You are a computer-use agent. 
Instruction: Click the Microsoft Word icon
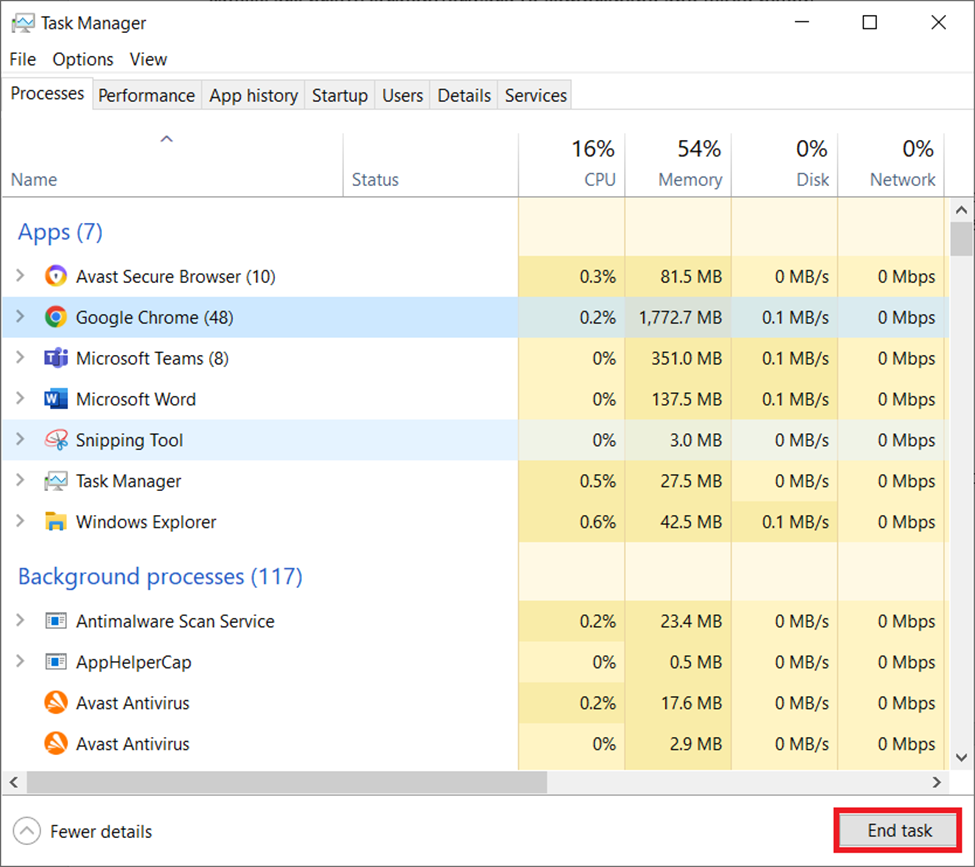click(x=56, y=400)
